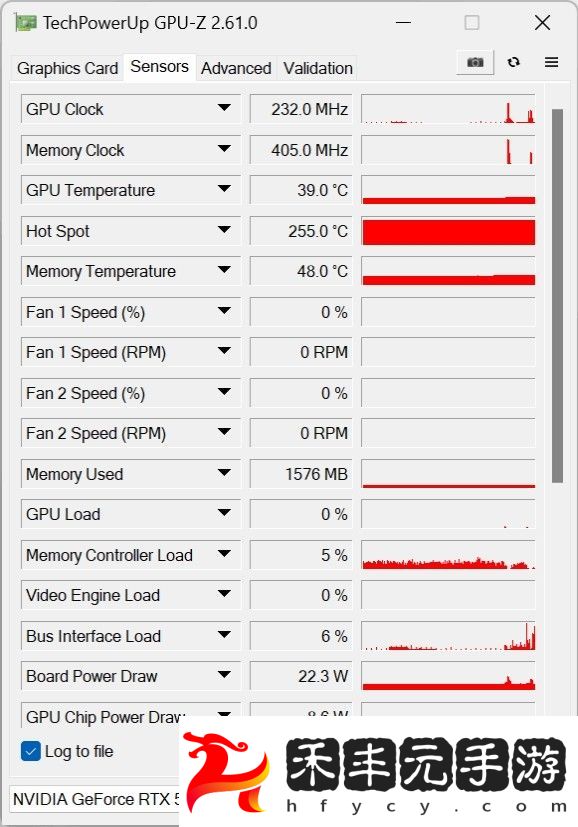The height and width of the screenshot is (827, 578).
Task: Open the Fan 1 Speed (%) dropdown
Action: click(224, 311)
